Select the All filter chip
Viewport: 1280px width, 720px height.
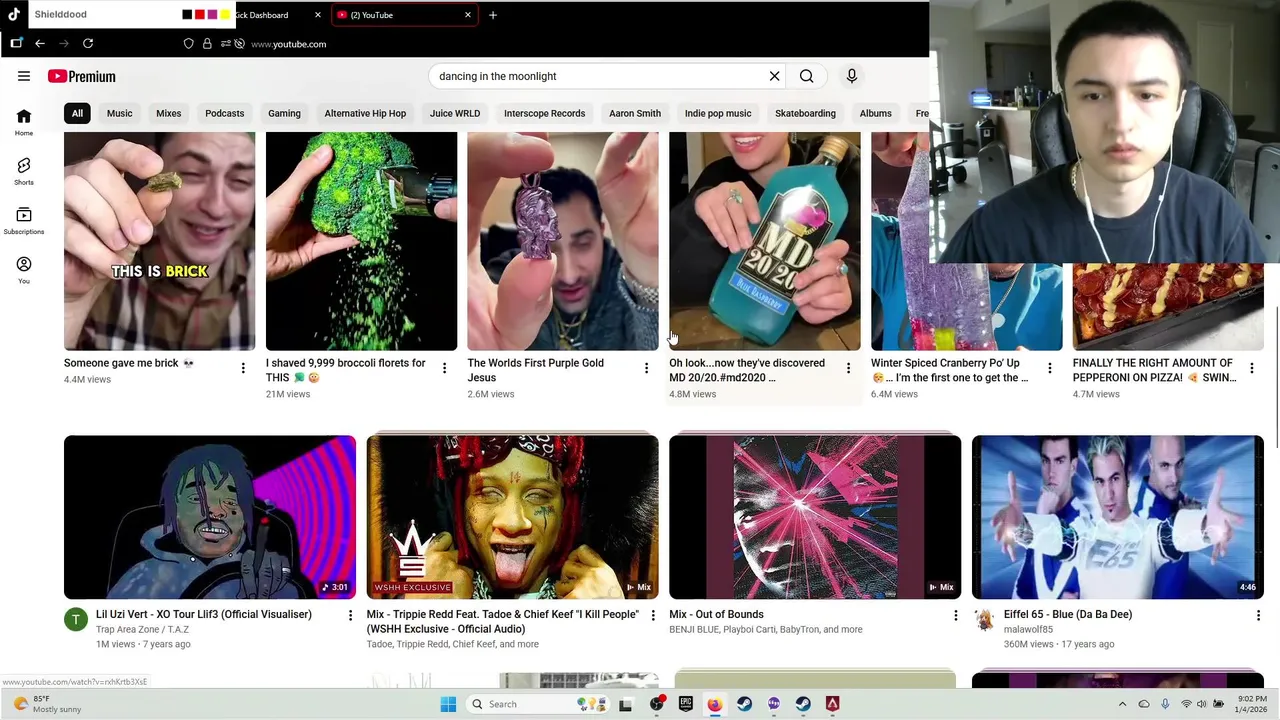click(x=77, y=113)
